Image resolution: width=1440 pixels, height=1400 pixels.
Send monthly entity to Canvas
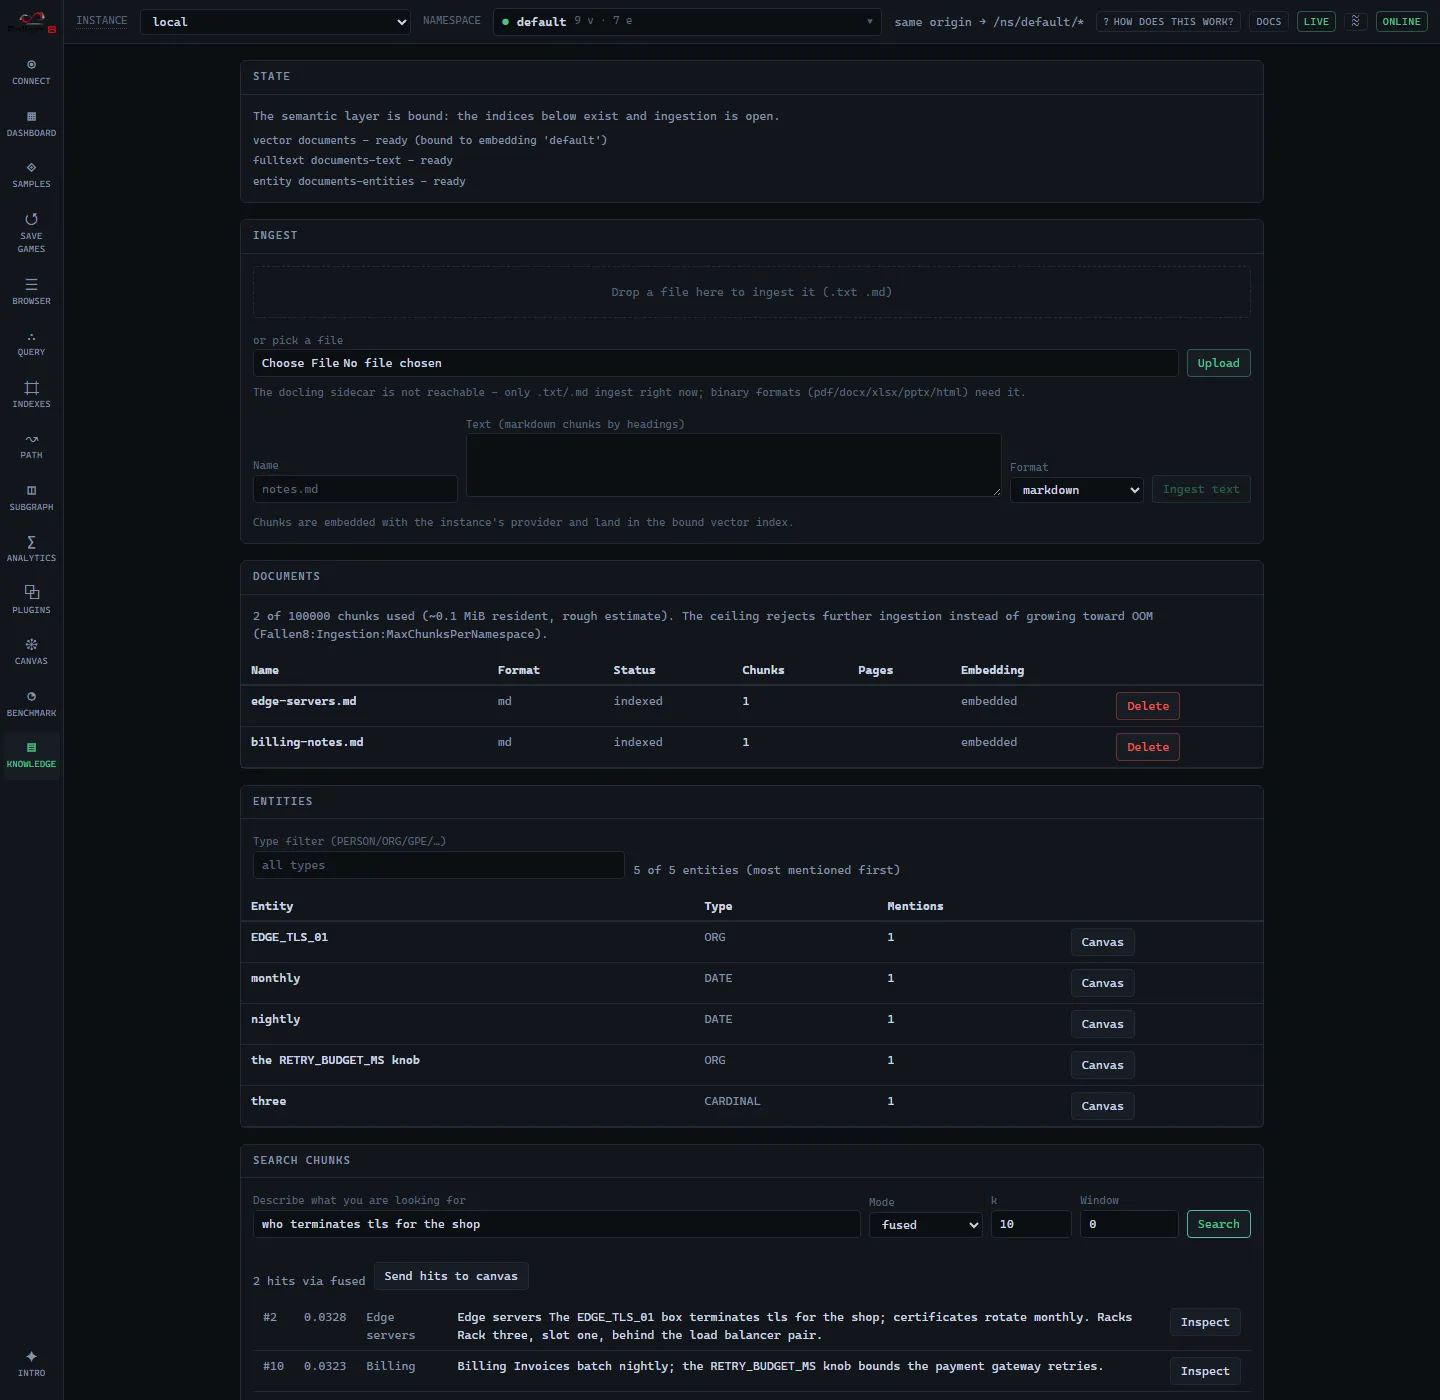1102,983
